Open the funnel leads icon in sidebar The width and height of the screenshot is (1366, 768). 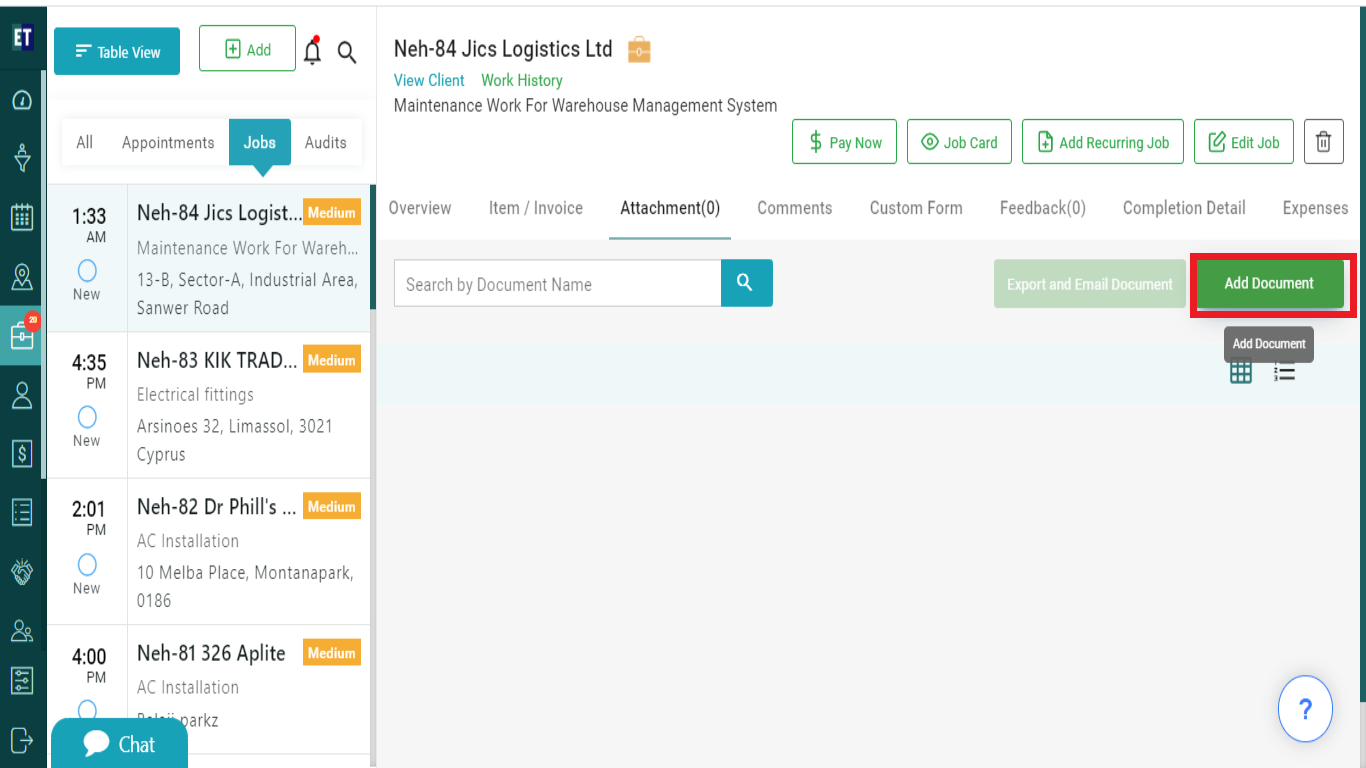(22, 158)
